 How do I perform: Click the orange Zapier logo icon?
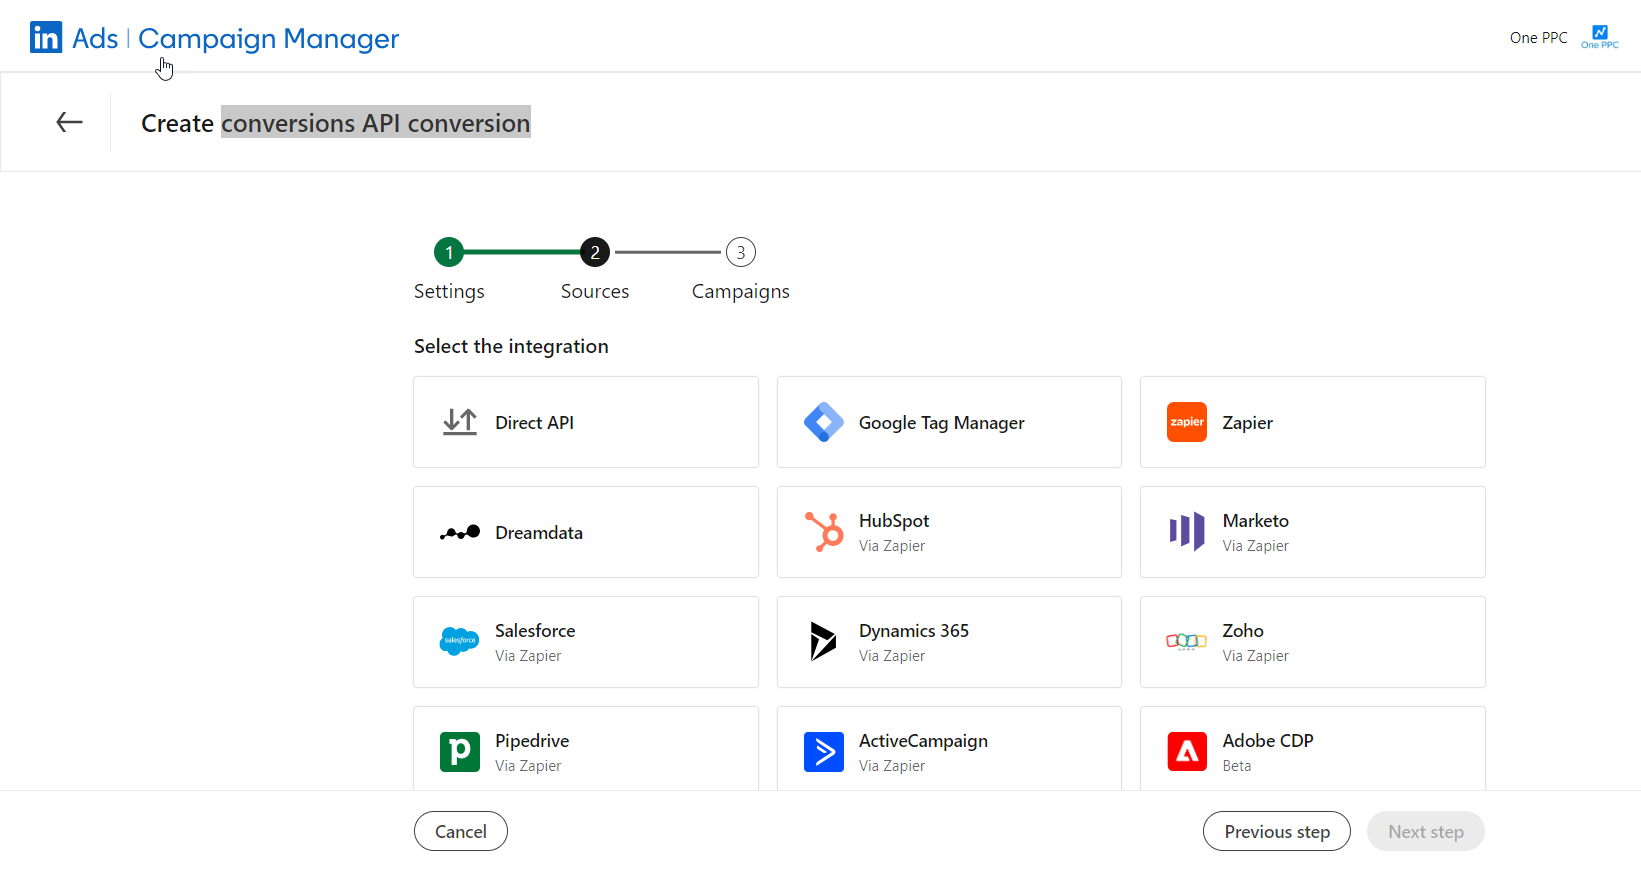click(1187, 422)
